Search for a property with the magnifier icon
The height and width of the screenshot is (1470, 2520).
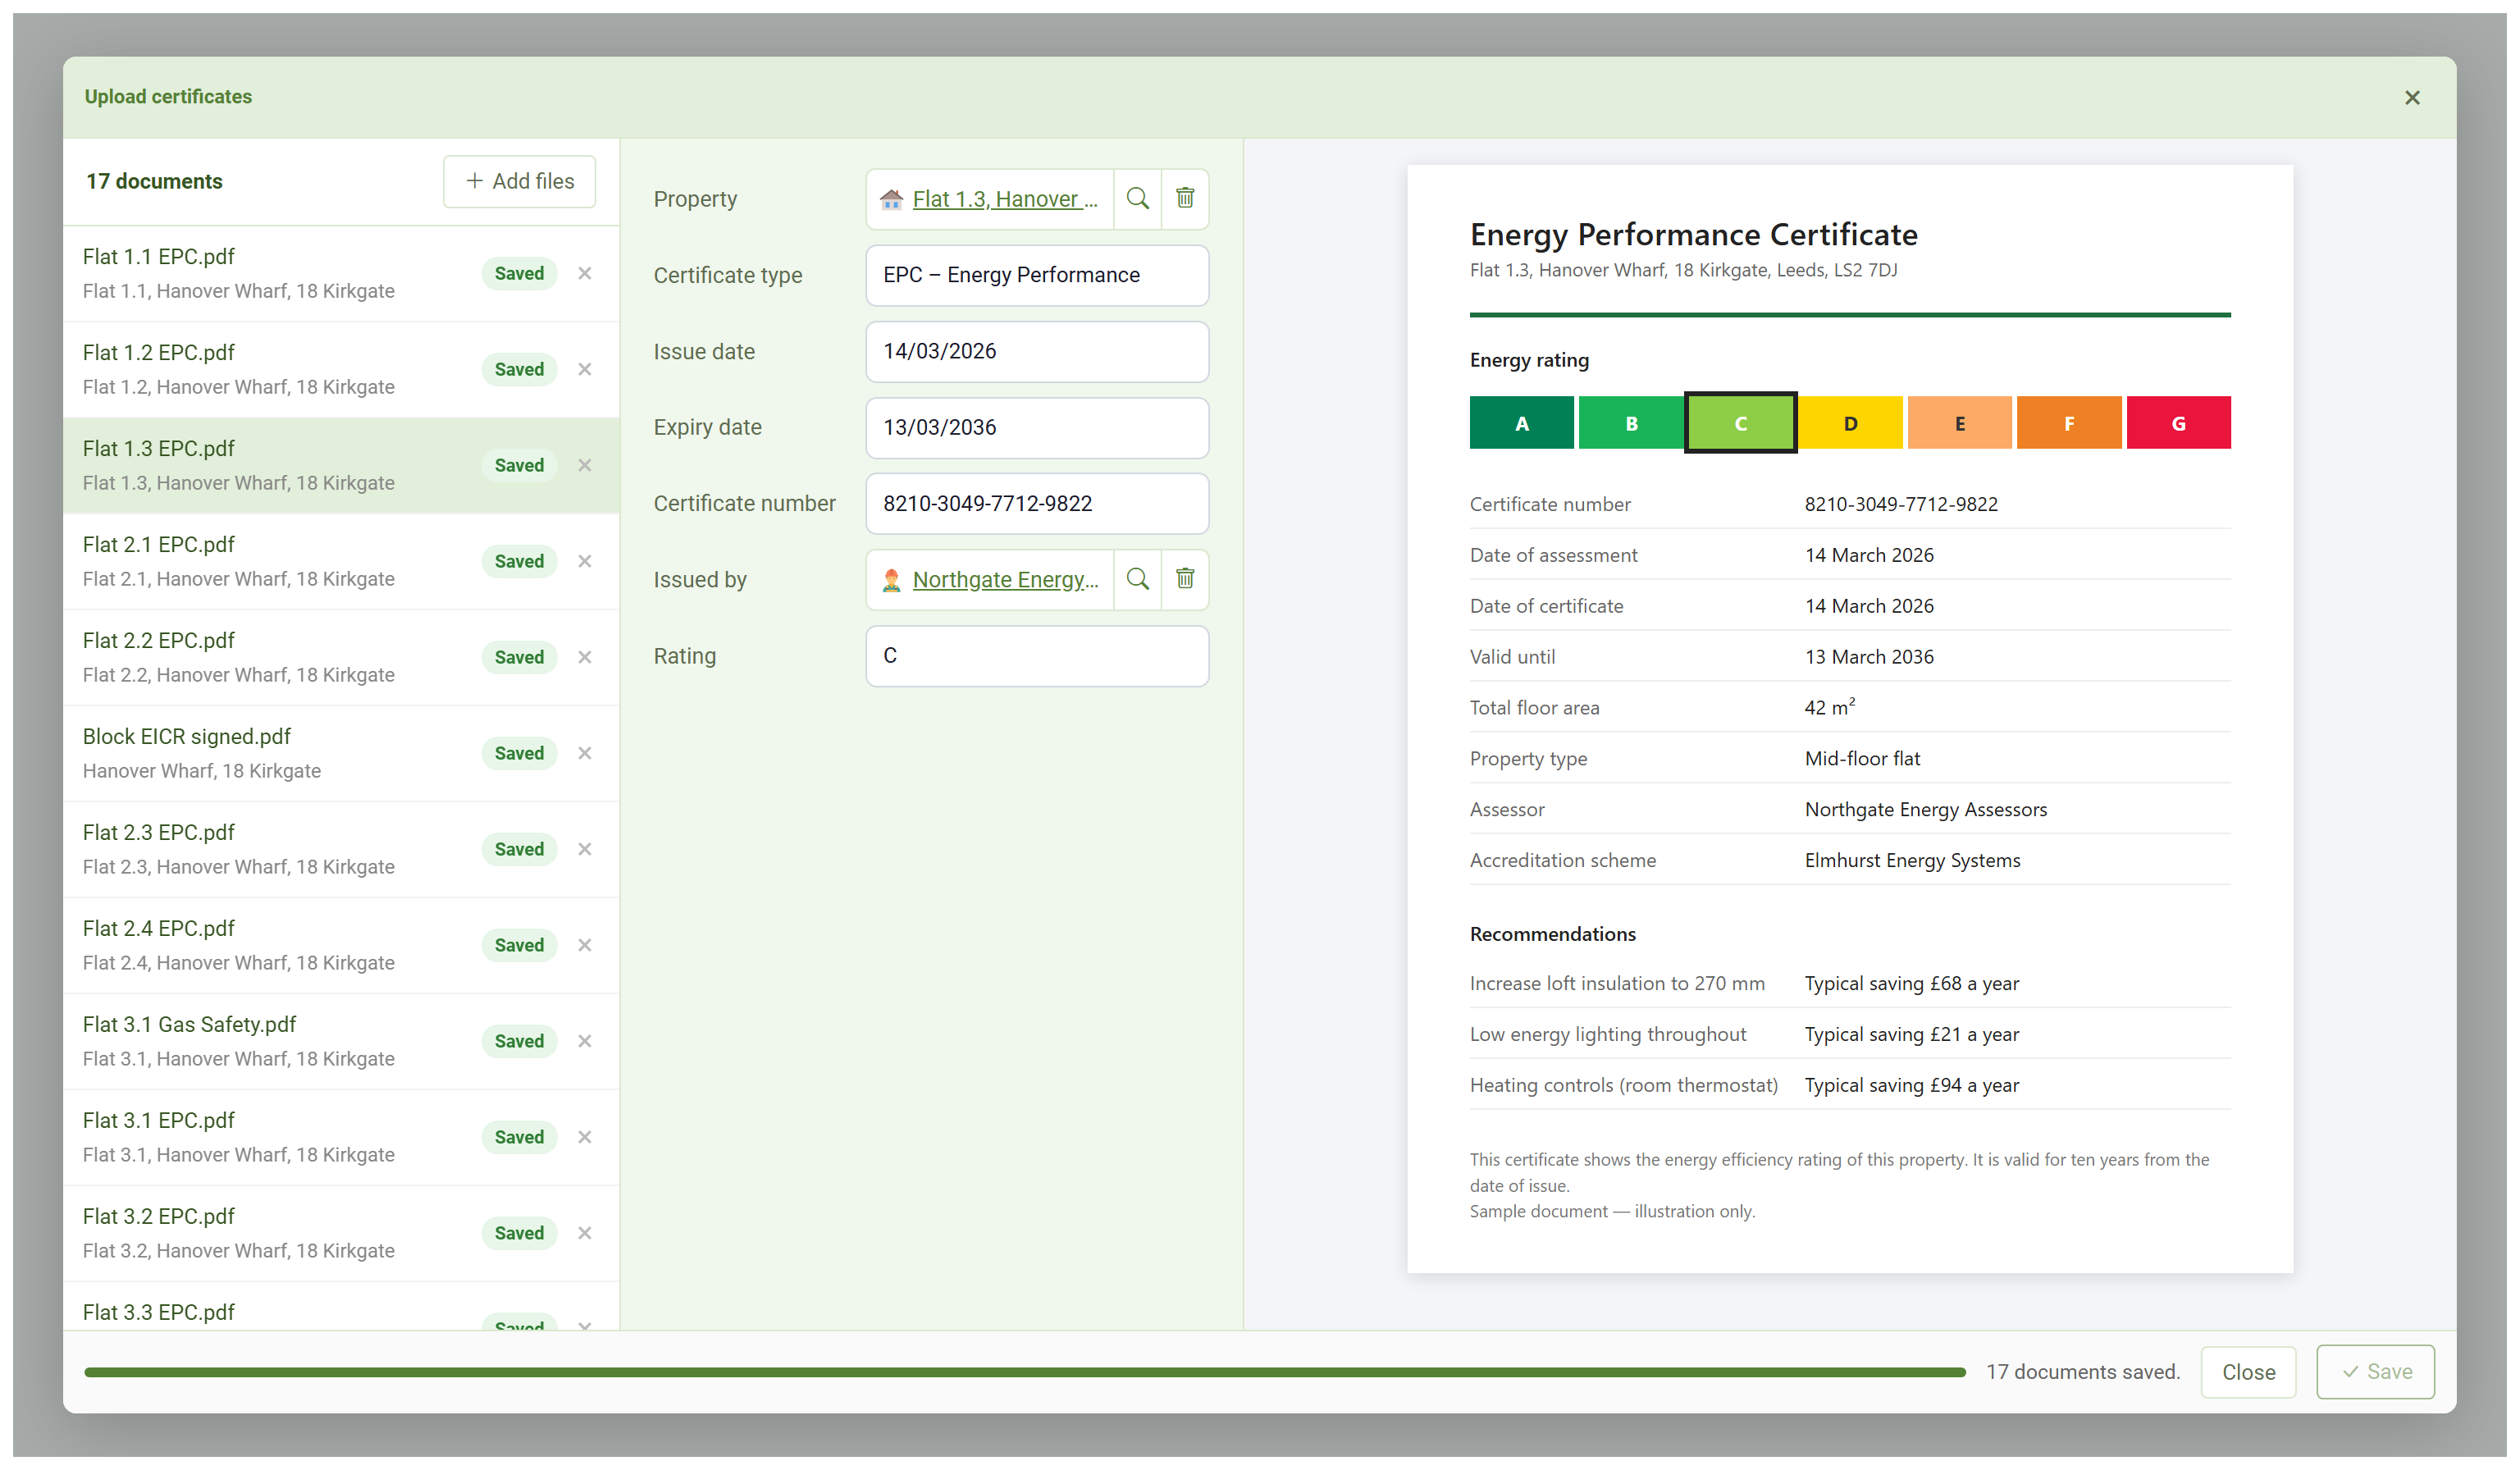pos(1137,198)
